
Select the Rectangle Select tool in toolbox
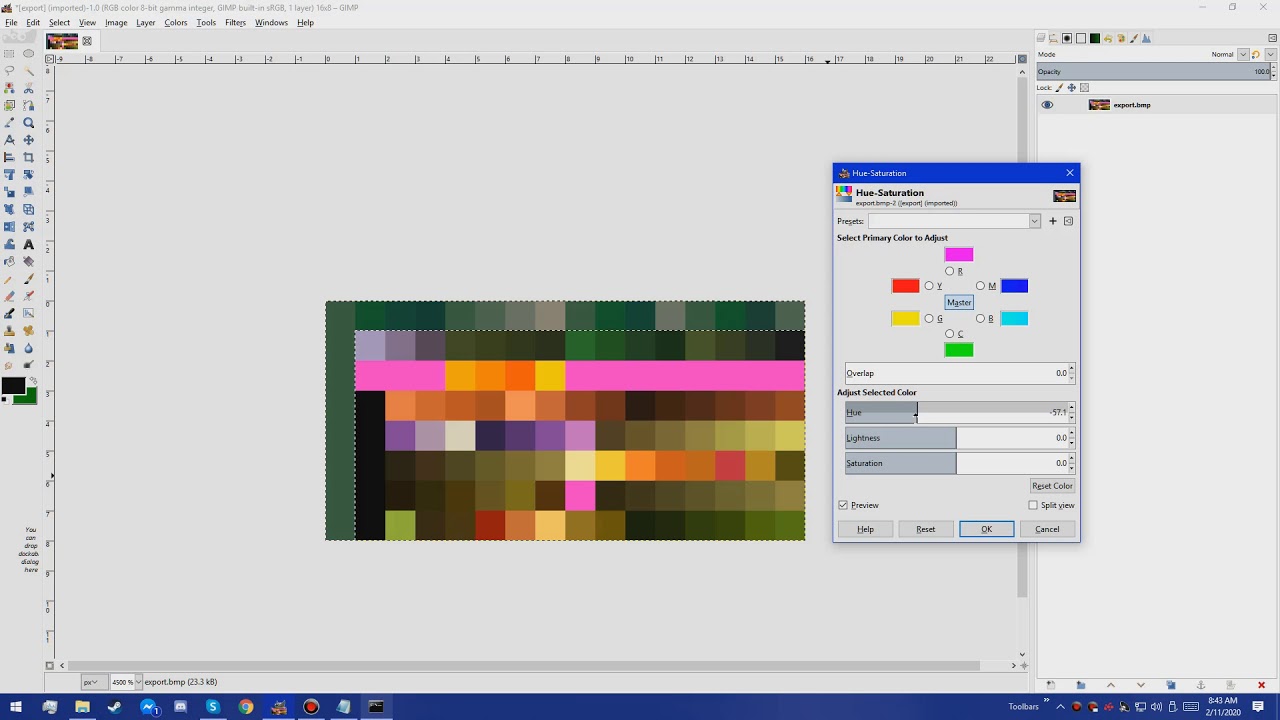[x=9, y=53]
